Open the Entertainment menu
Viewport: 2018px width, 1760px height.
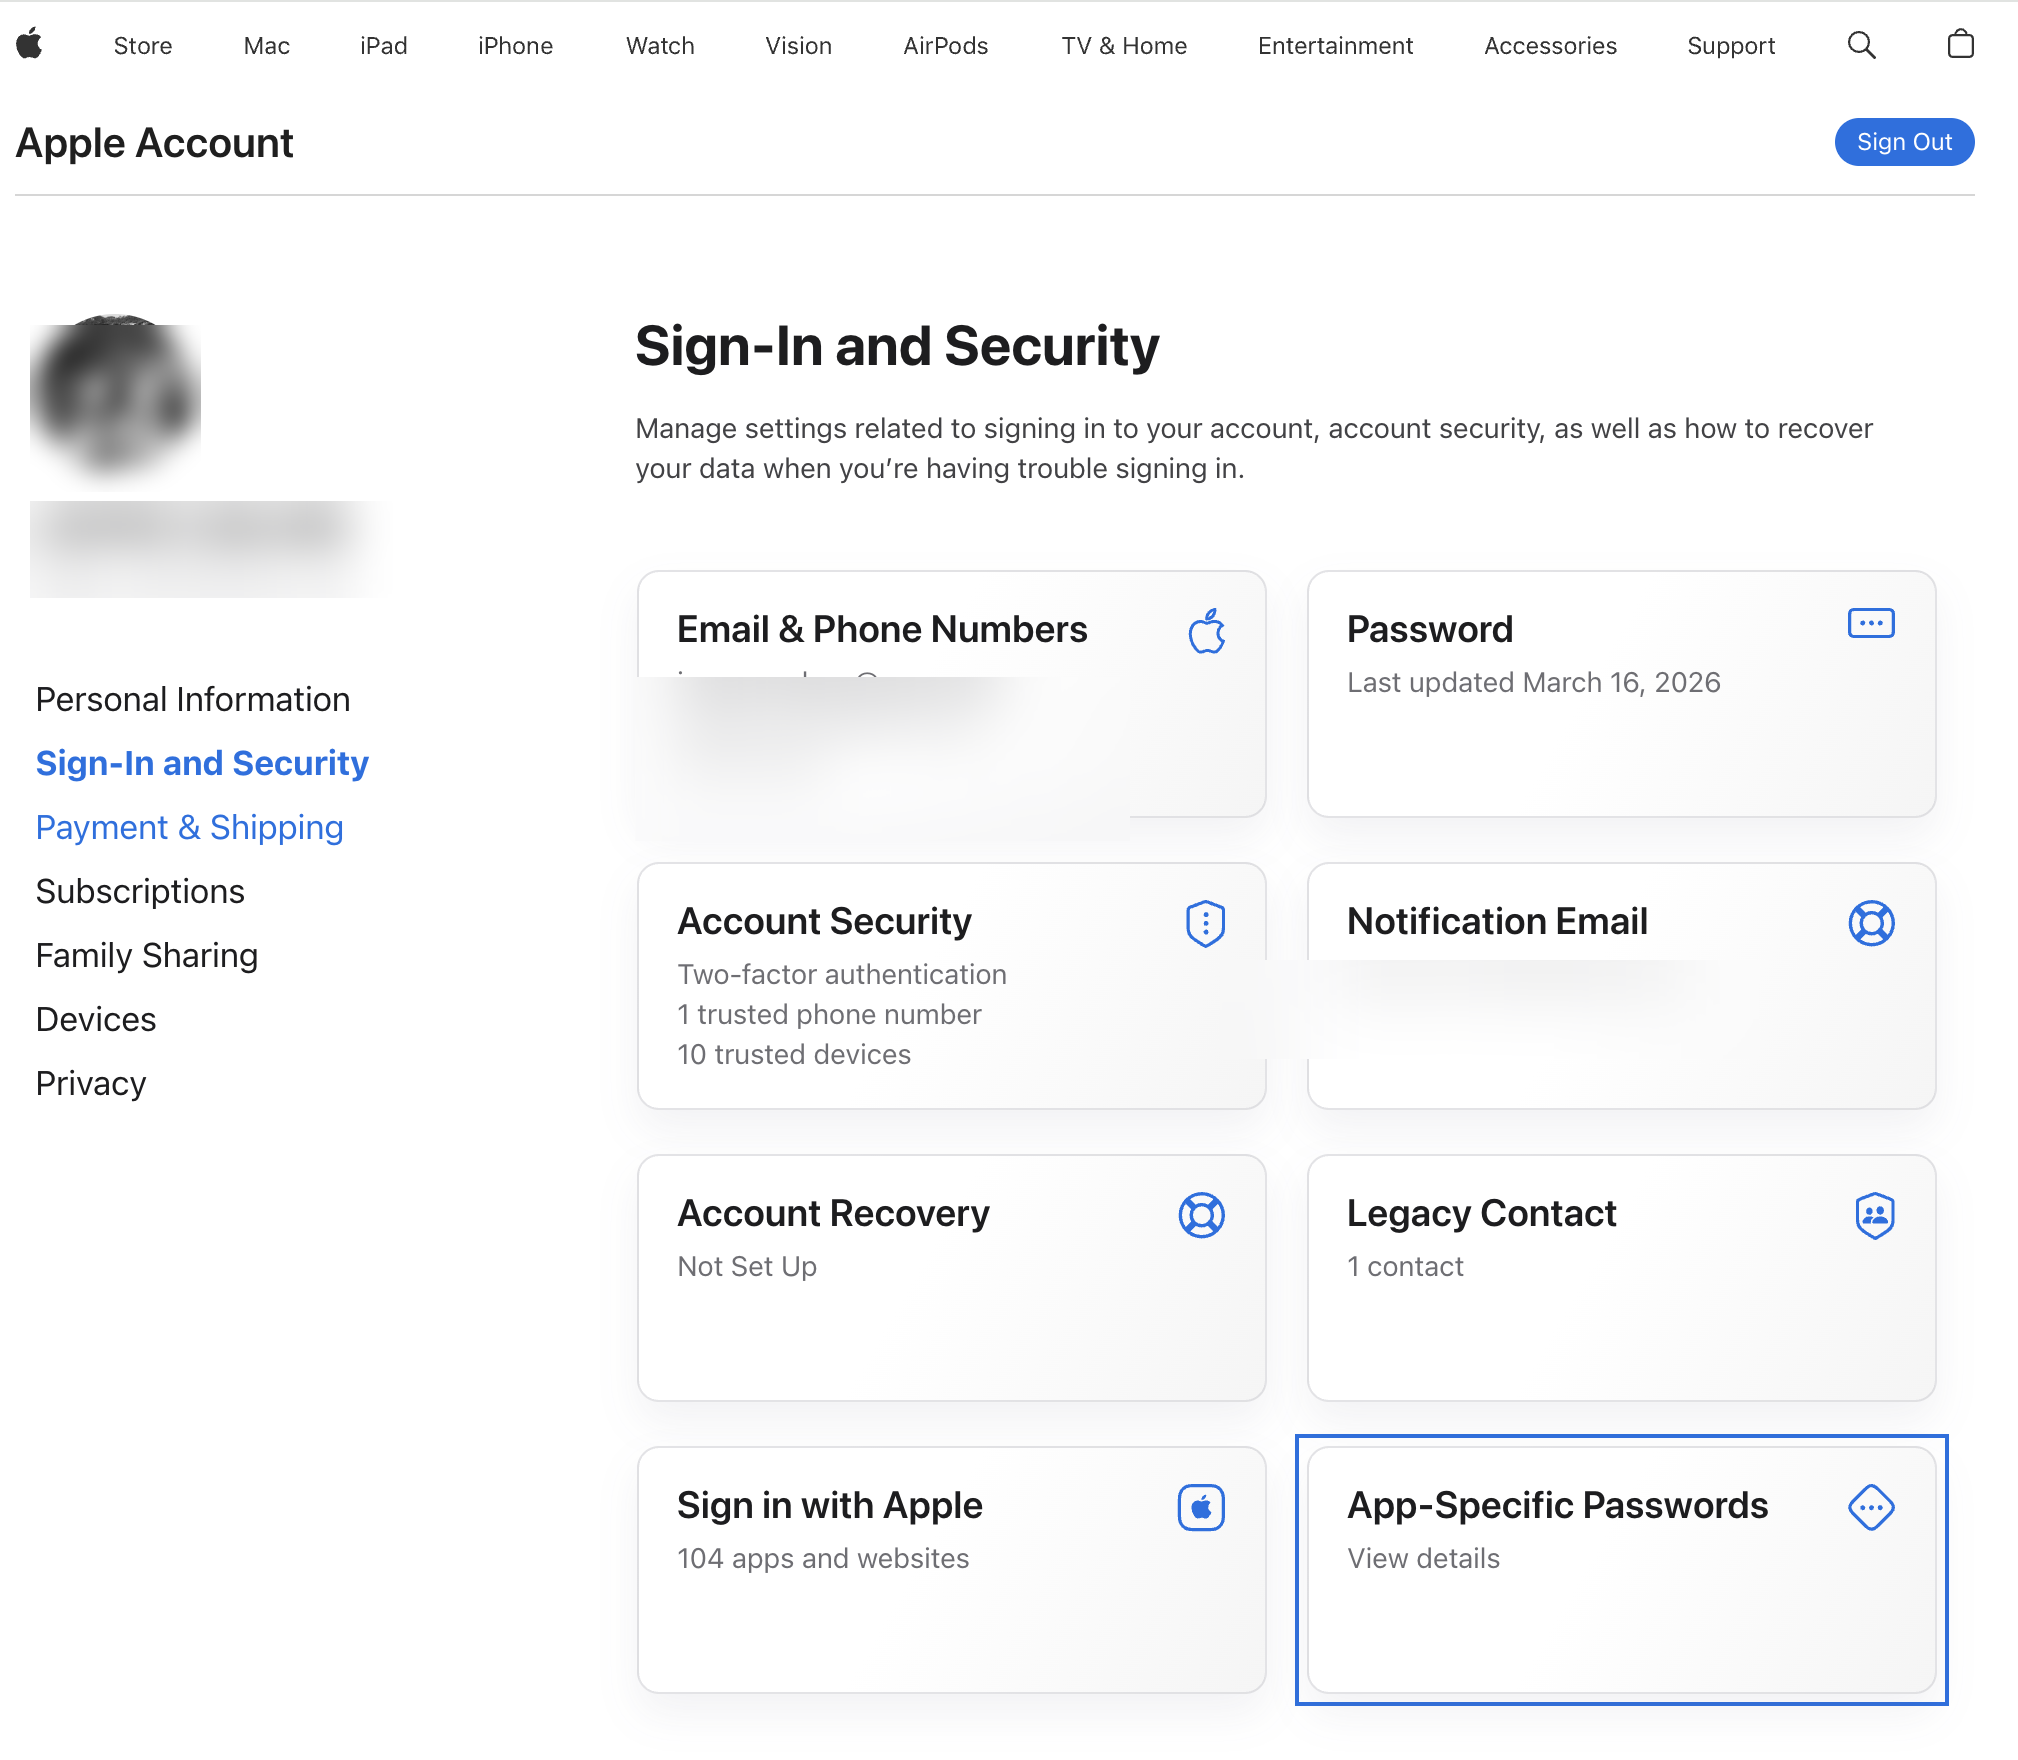point(1336,46)
